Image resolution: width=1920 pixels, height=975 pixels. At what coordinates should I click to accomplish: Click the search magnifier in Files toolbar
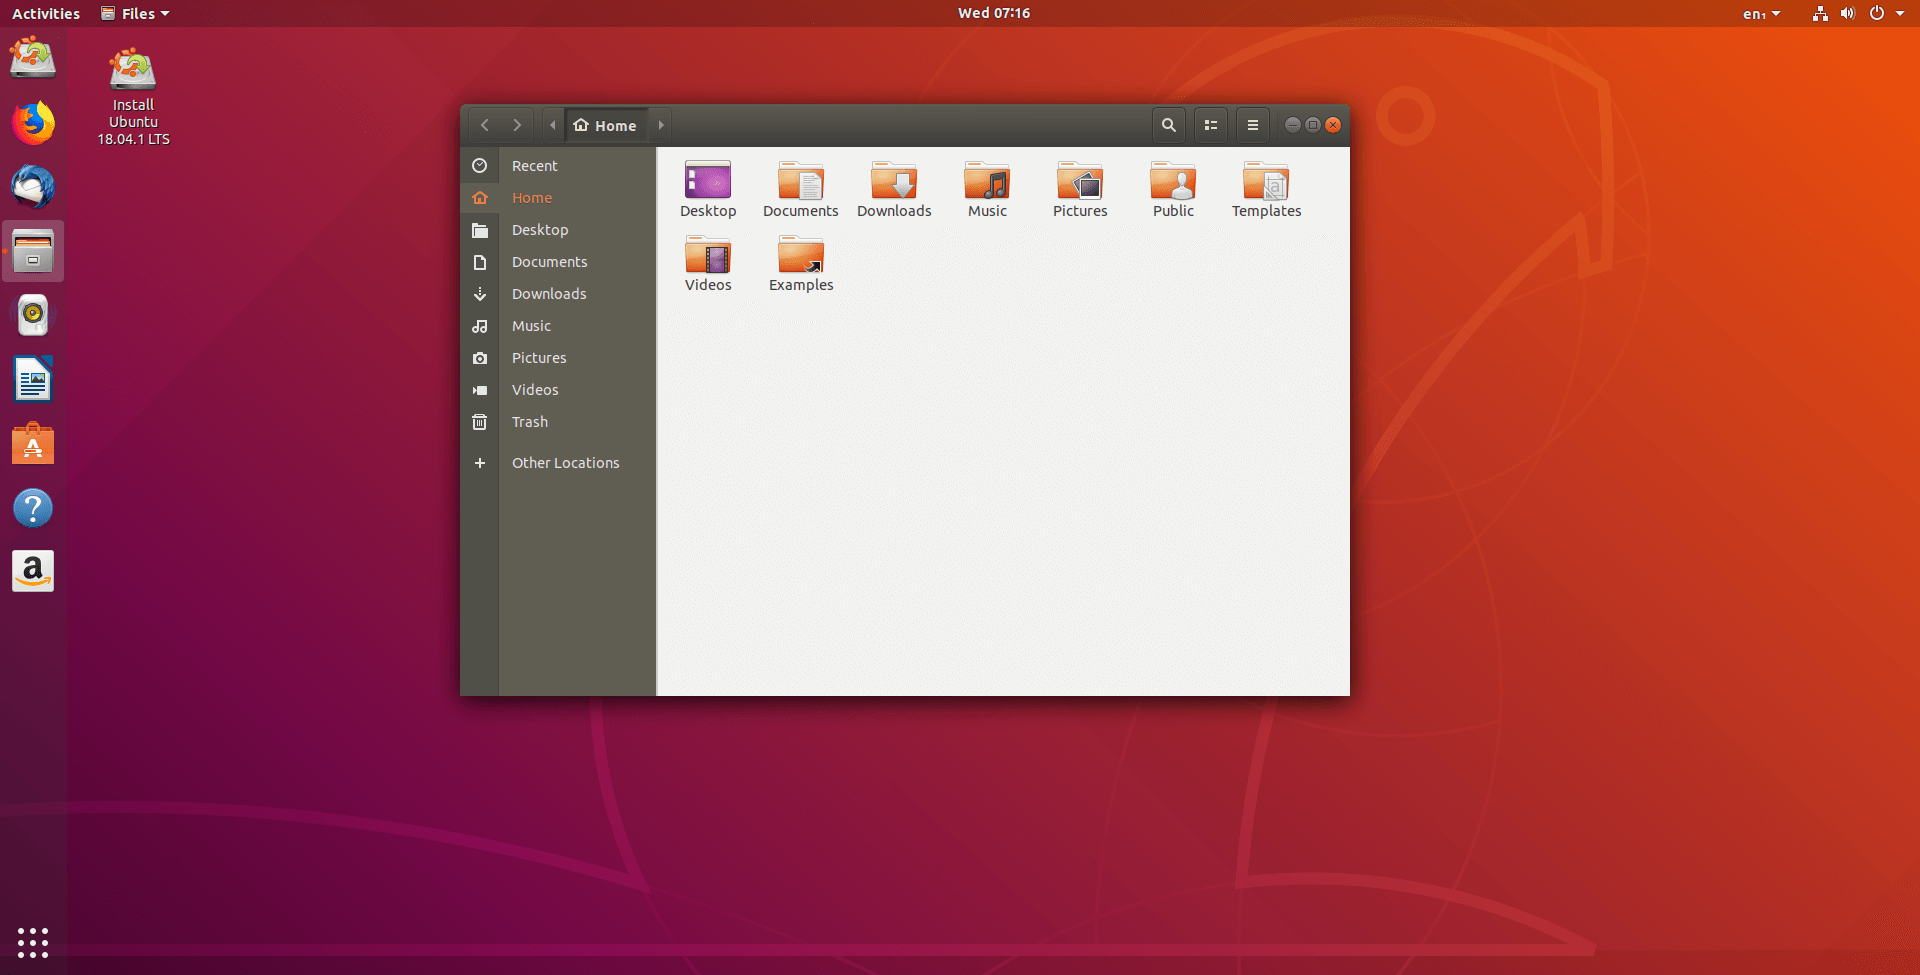(1168, 125)
